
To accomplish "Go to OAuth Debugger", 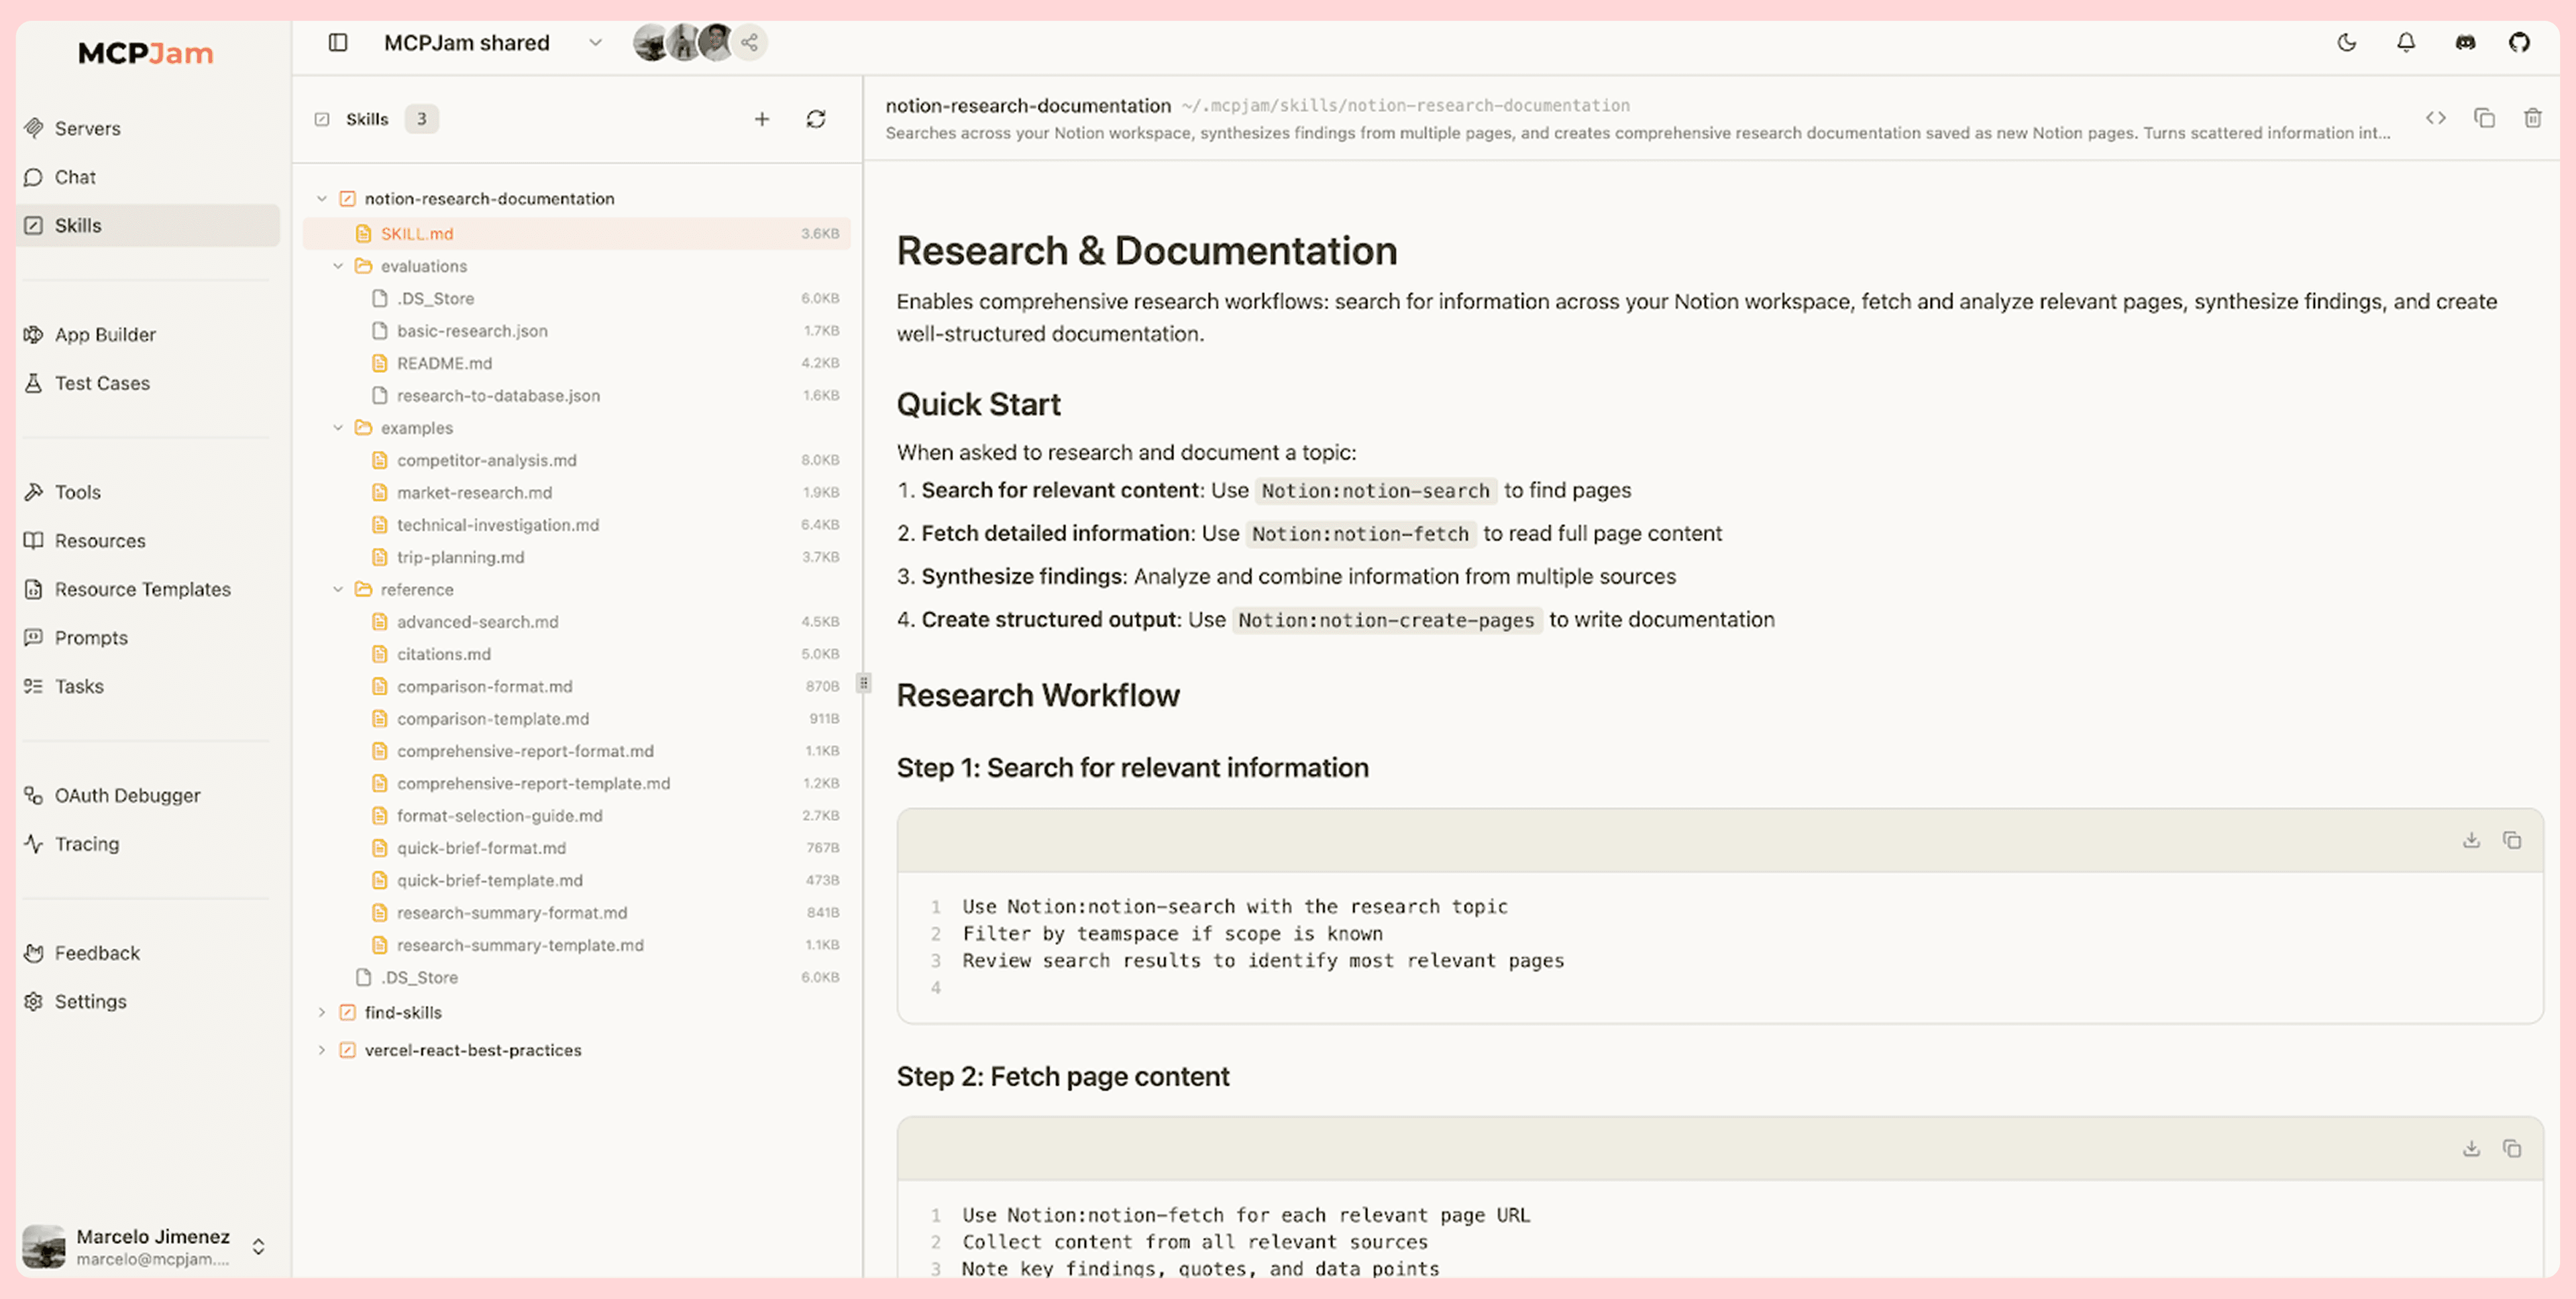I will point(127,795).
